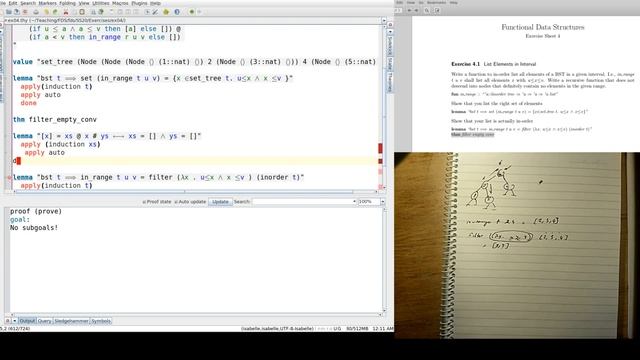Click the Split Vertically toolbar icon

(x=136, y=12)
